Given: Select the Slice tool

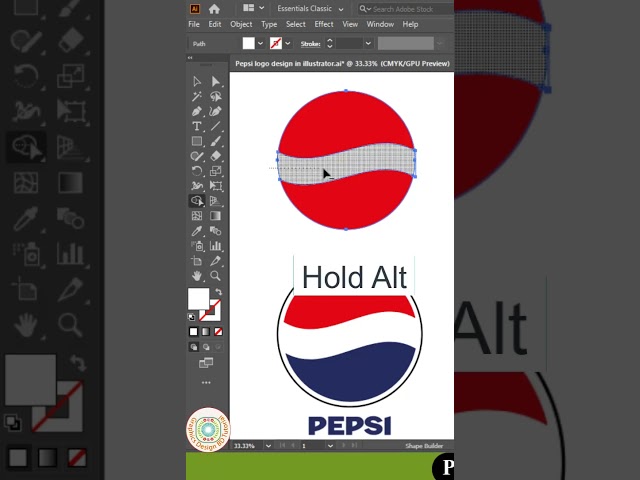Looking at the screenshot, I should click(215, 261).
